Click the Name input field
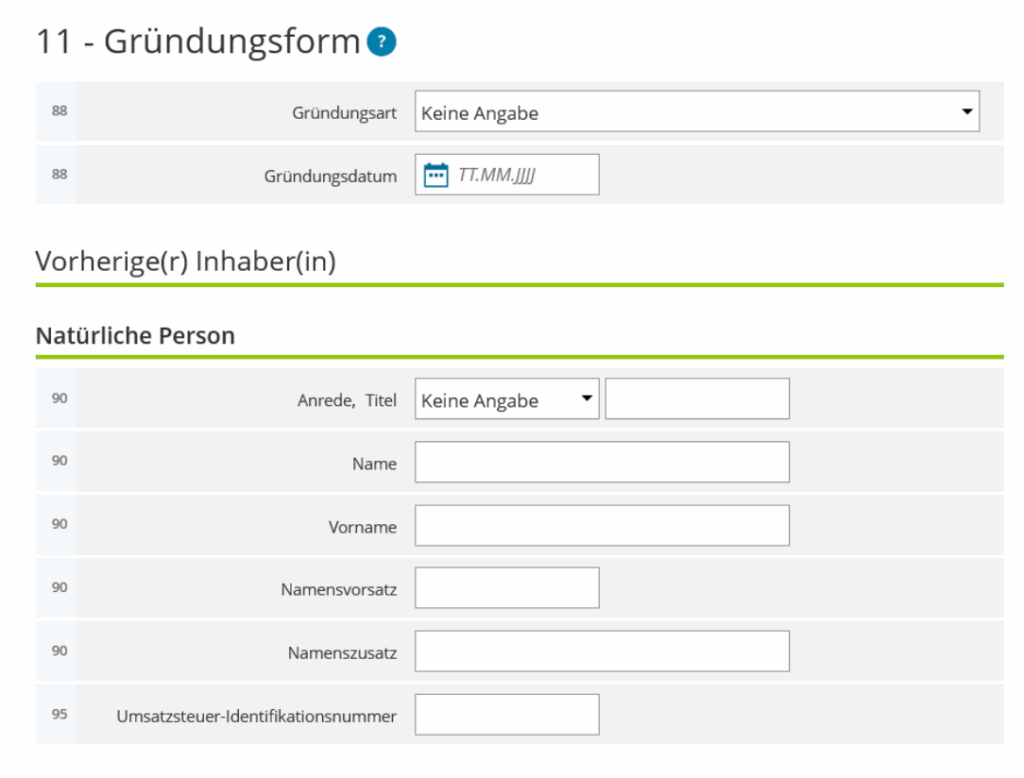This screenshot has width=1024, height=778. [602, 463]
